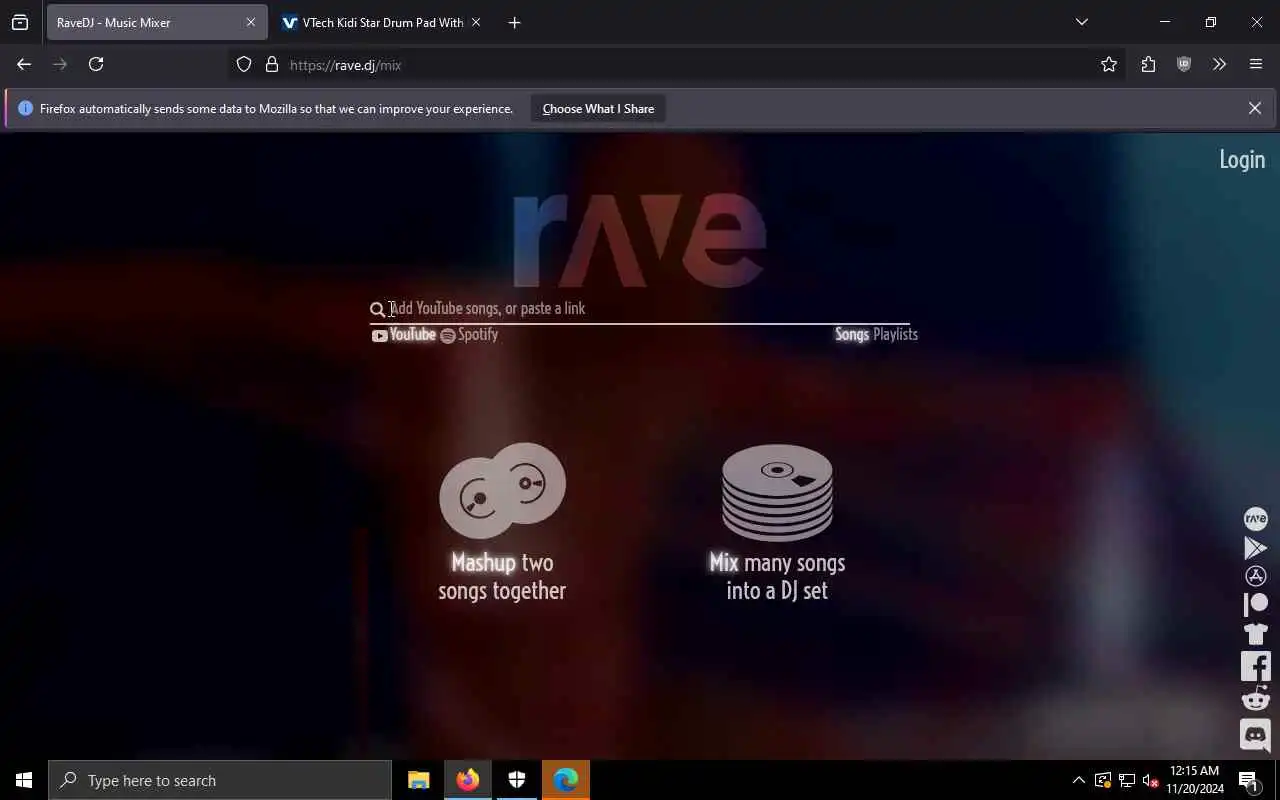Open the Firefox application menu

point(1256,65)
